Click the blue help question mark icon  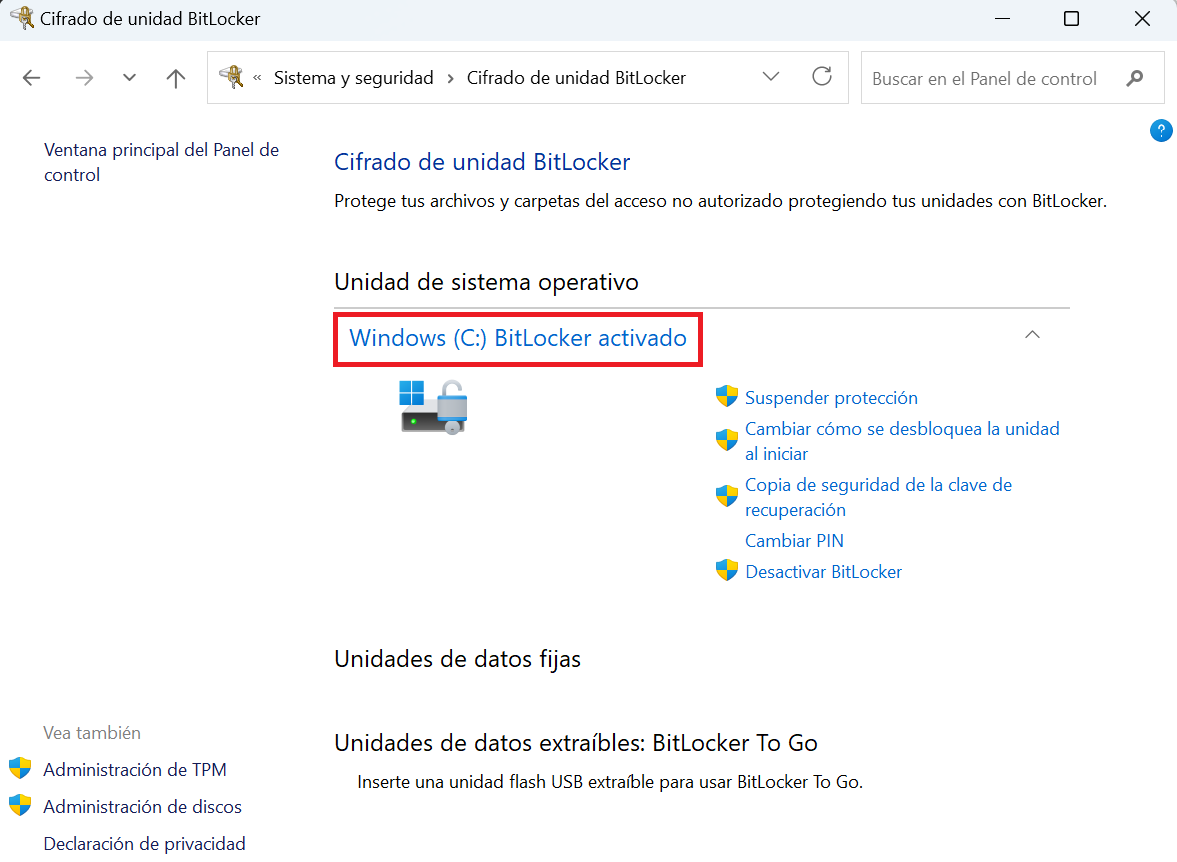1161,130
